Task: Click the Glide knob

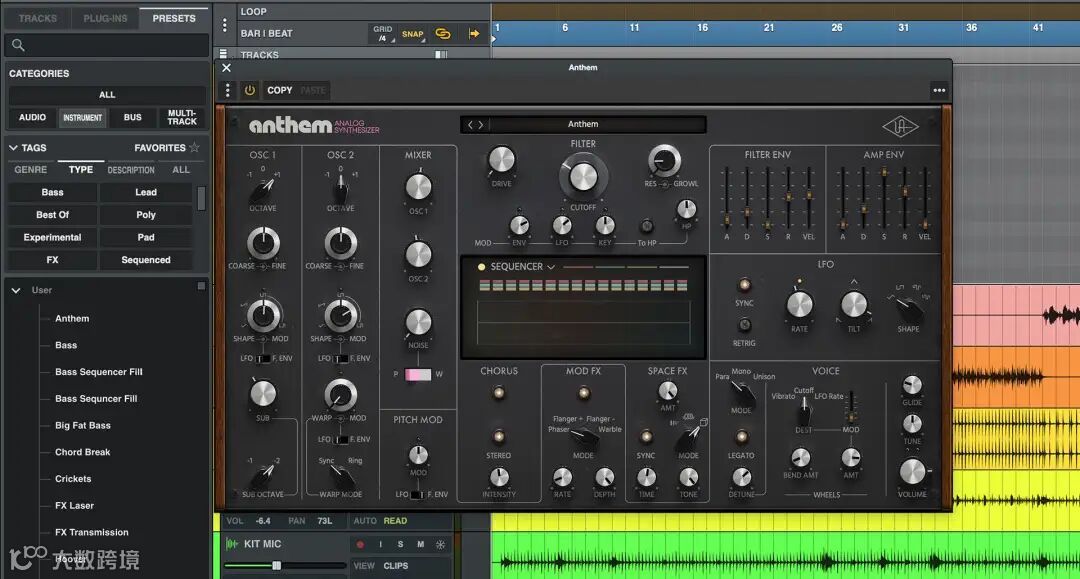Action: 912,384
